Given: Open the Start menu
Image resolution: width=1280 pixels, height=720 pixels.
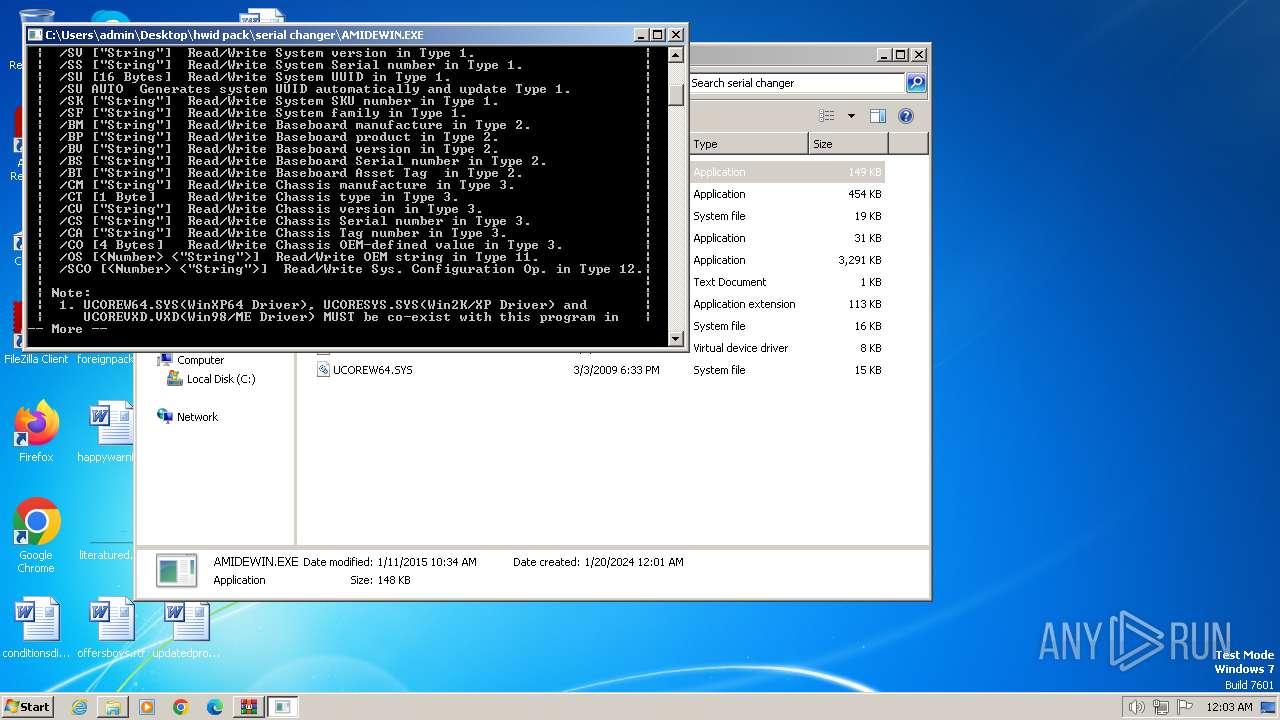Looking at the screenshot, I should pos(28,706).
